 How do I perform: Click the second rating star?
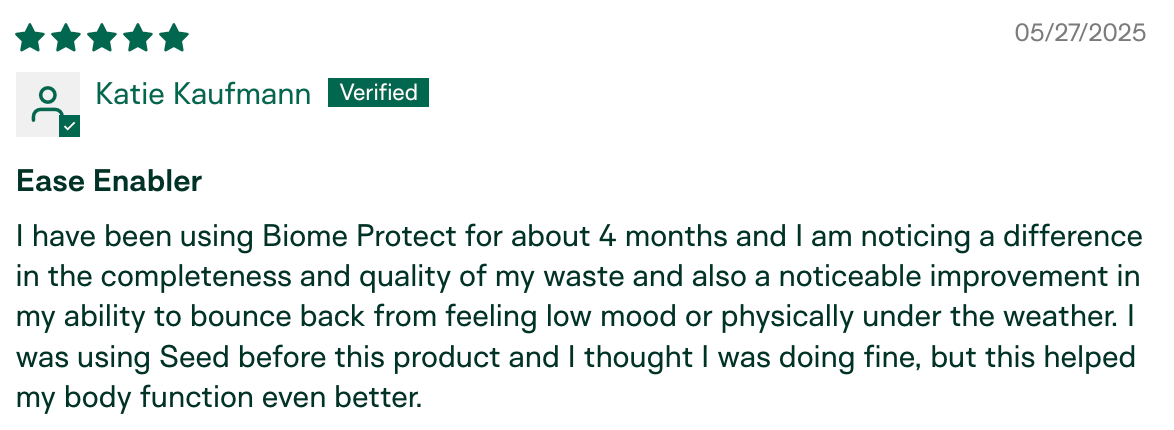tap(66, 38)
